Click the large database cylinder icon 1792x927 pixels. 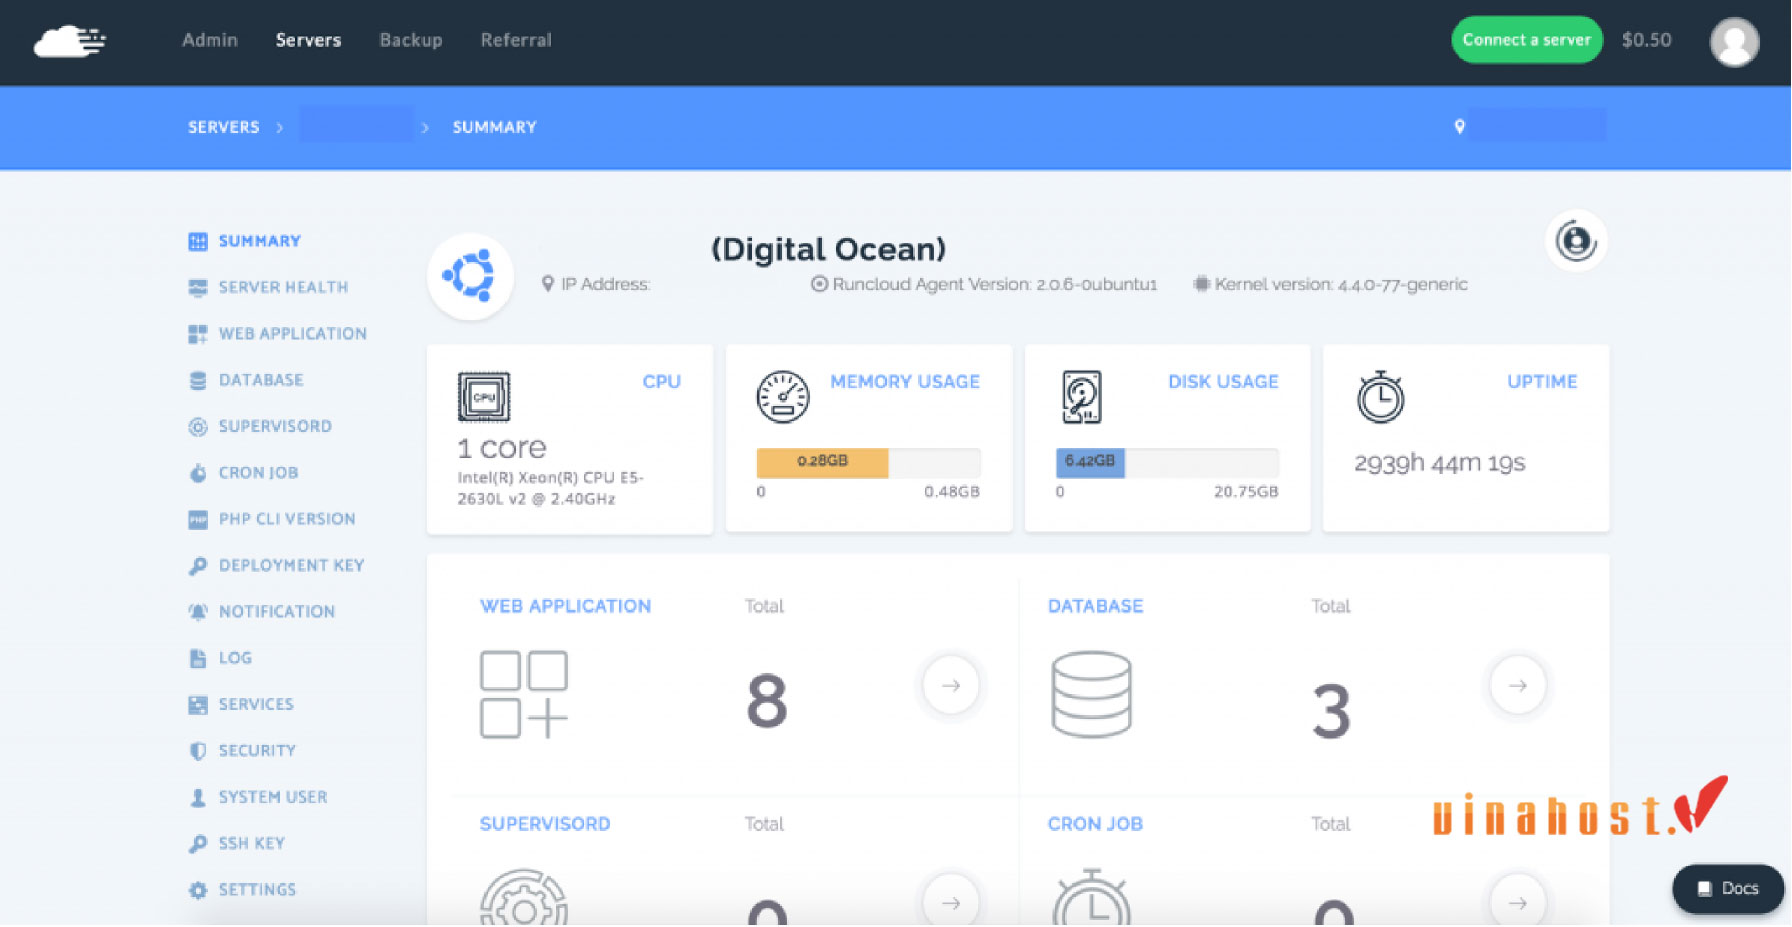tap(1091, 695)
